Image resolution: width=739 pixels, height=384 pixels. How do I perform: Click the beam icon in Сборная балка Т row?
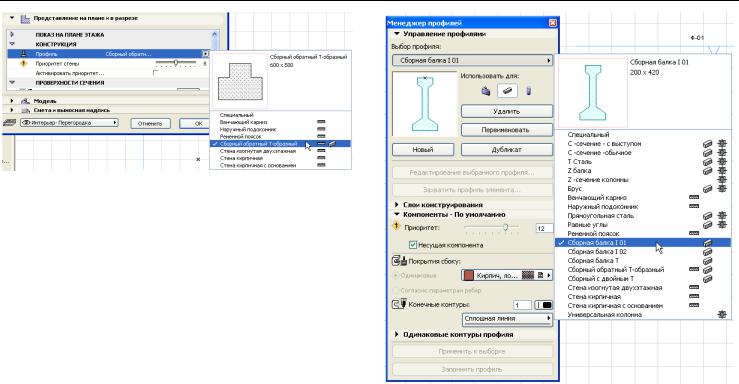point(707,261)
